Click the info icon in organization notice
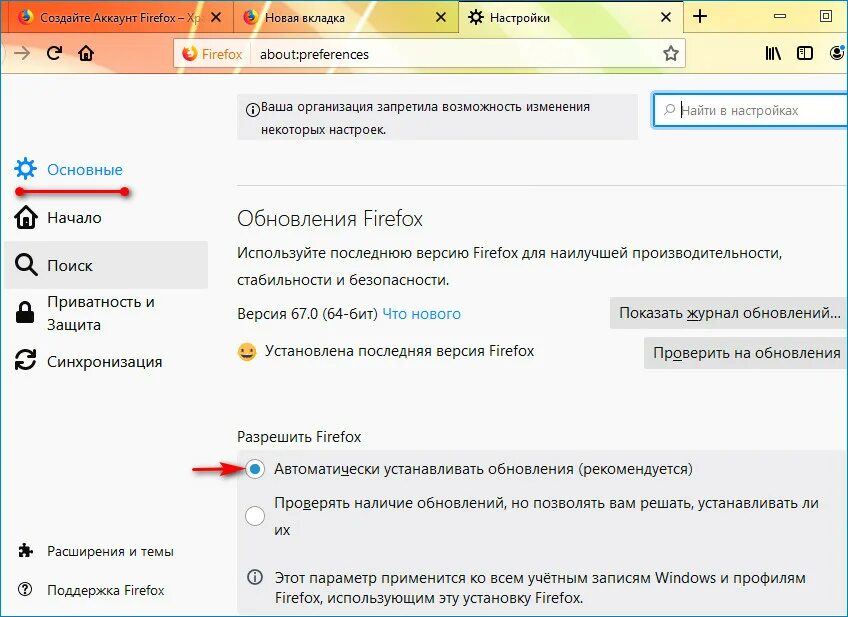The height and width of the screenshot is (617, 848). pos(253,110)
